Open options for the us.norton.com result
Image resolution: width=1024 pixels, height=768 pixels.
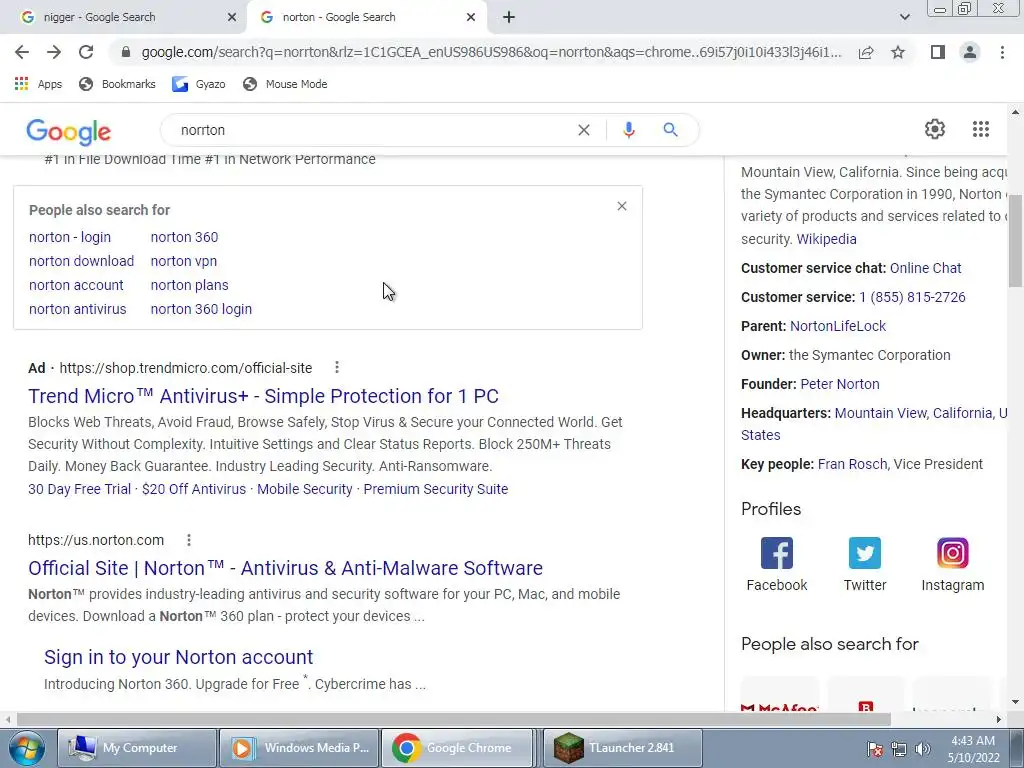(x=189, y=540)
